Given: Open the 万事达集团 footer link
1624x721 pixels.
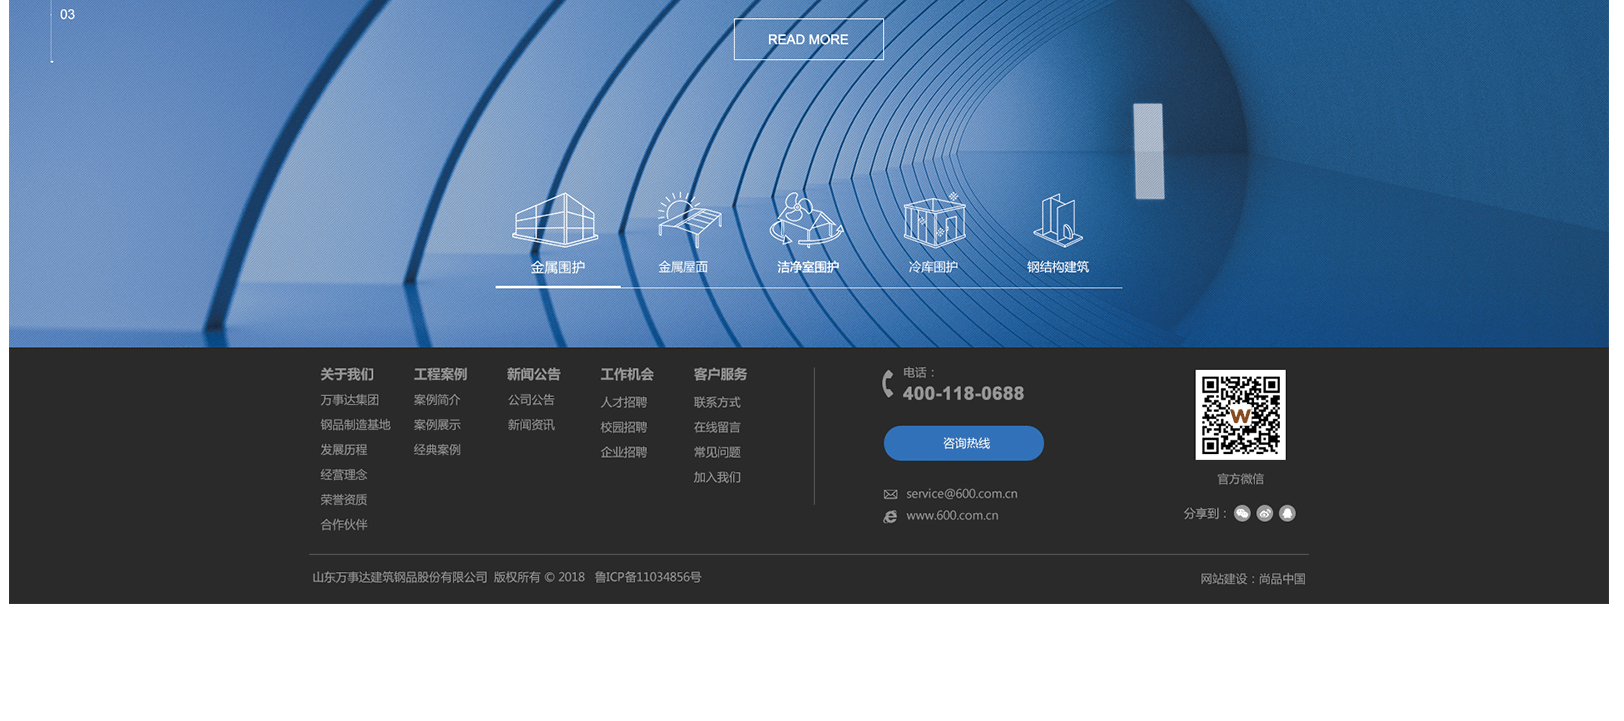Looking at the screenshot, I should [349, 400].
